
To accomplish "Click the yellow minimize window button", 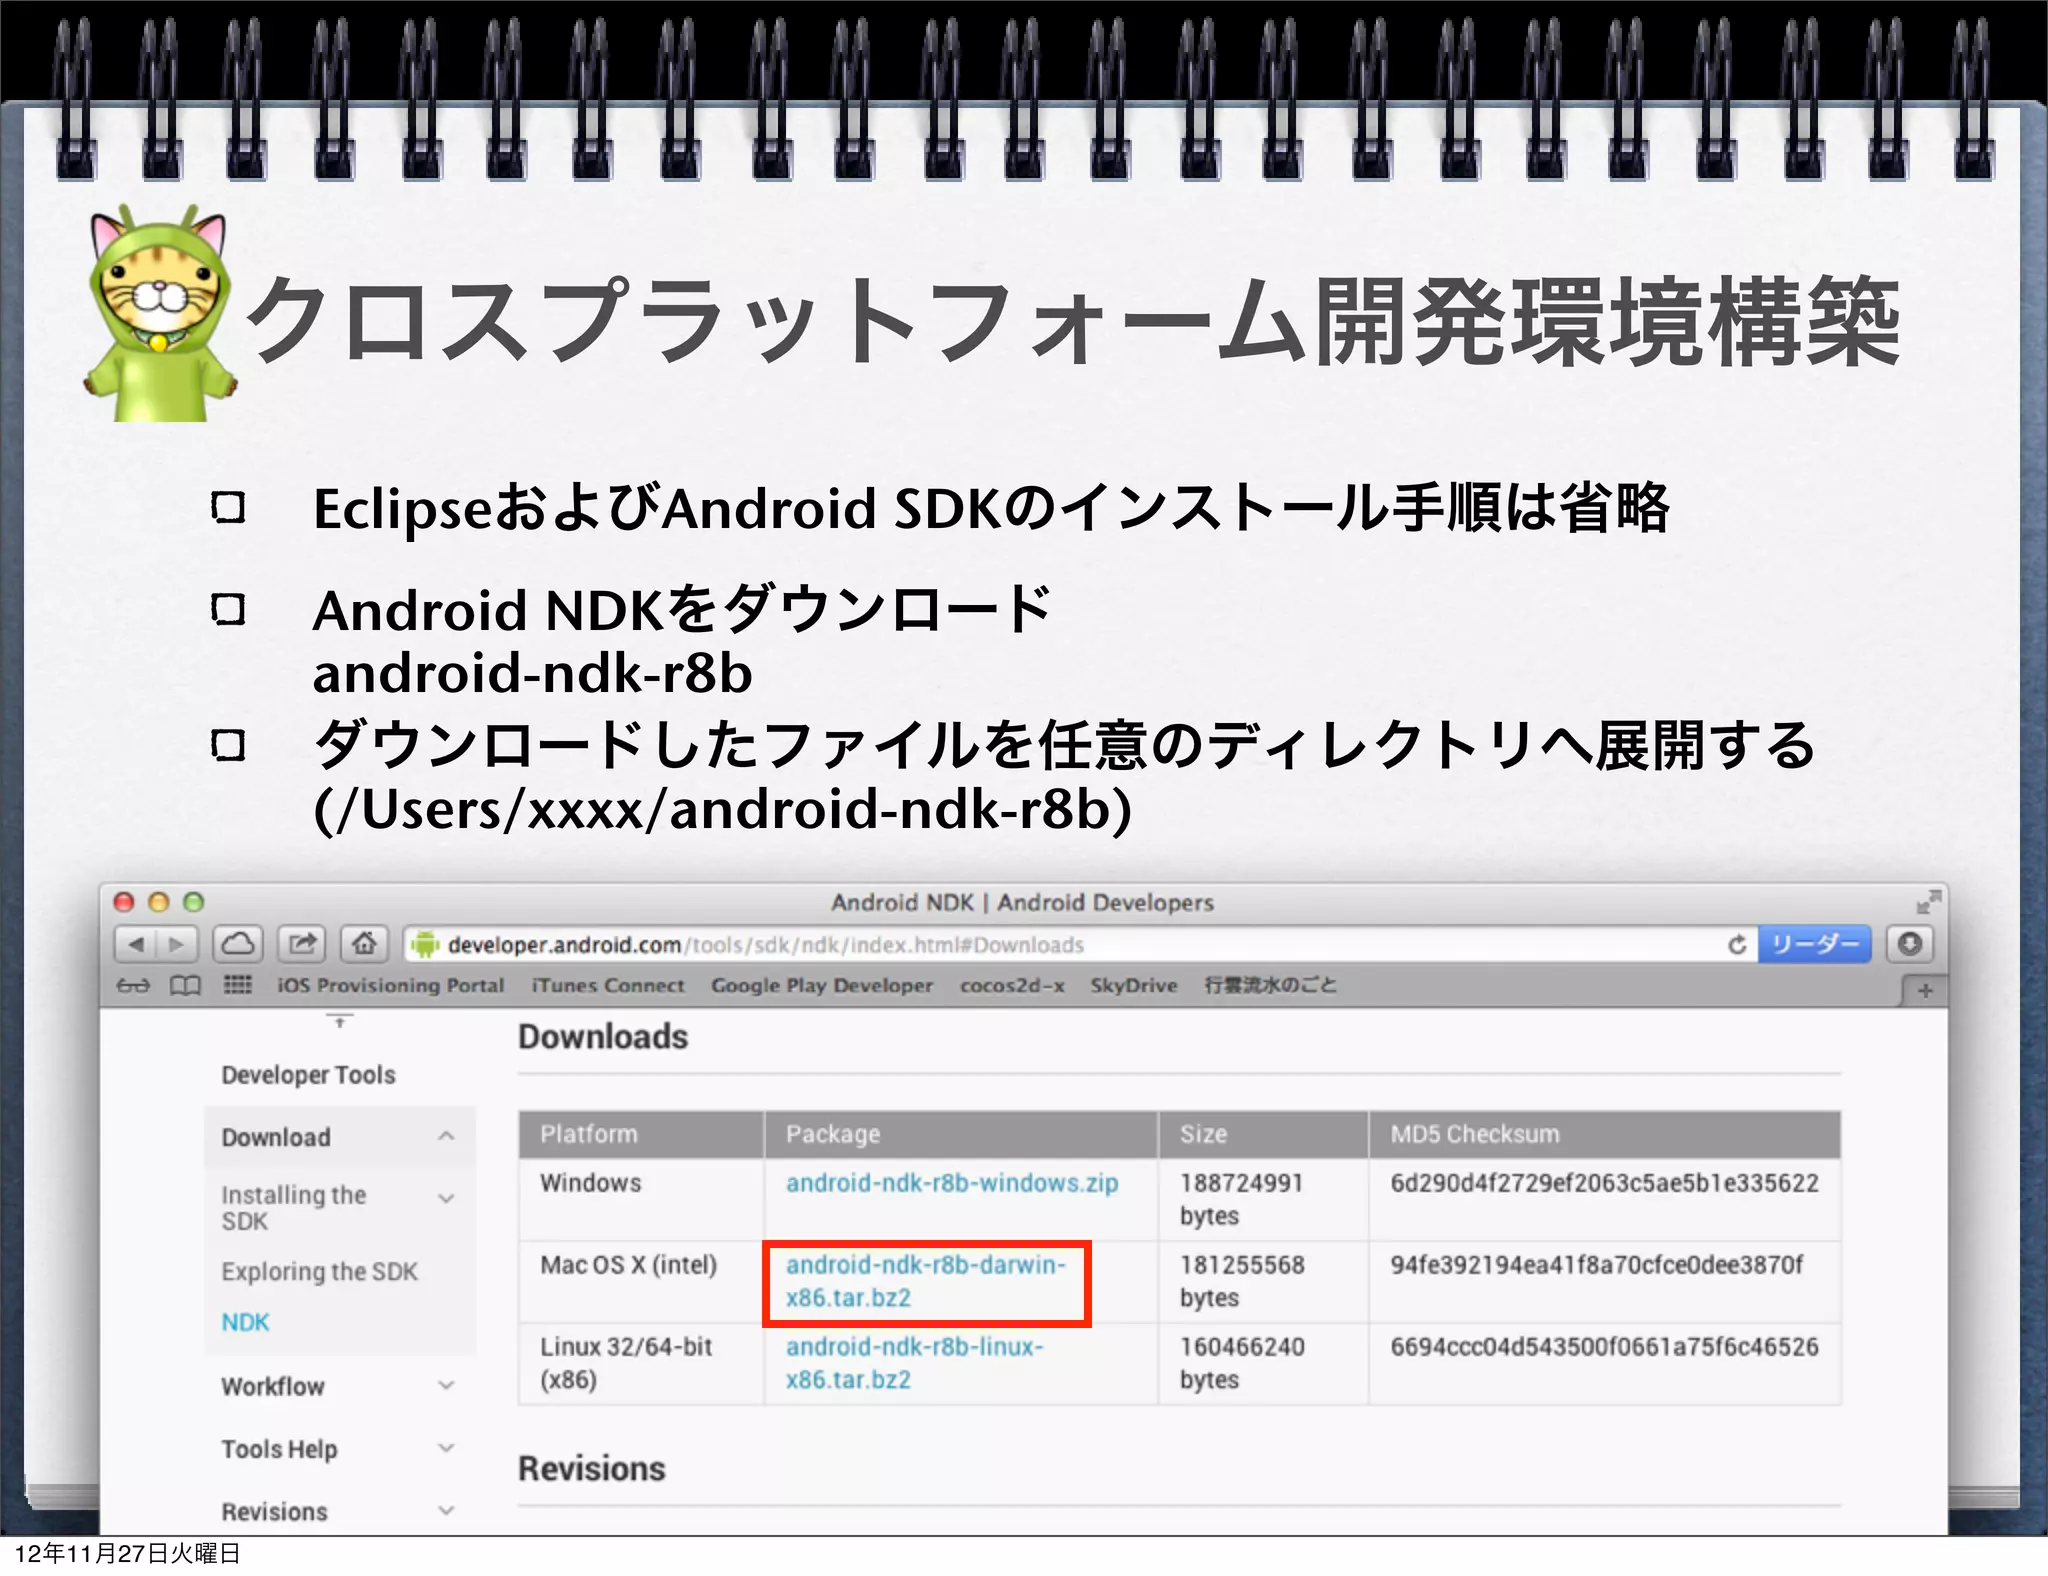I will pos(158,902).
